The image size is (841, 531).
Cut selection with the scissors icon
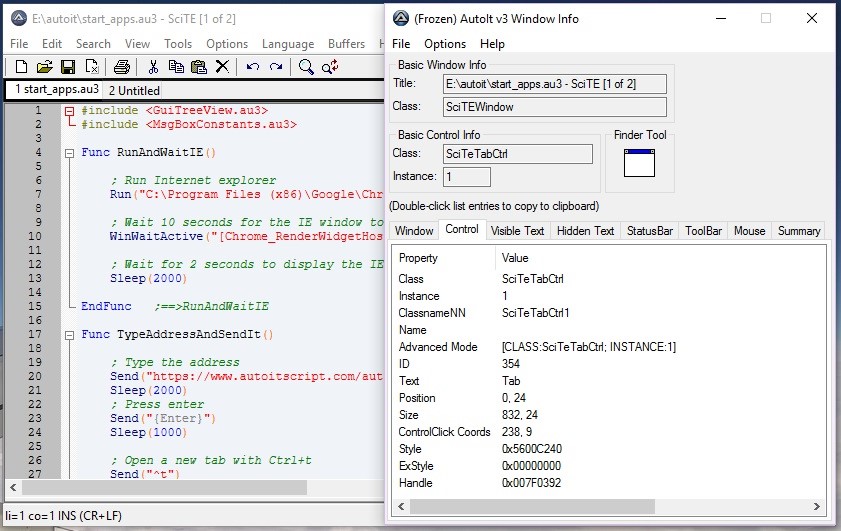(x=153, y=67)
